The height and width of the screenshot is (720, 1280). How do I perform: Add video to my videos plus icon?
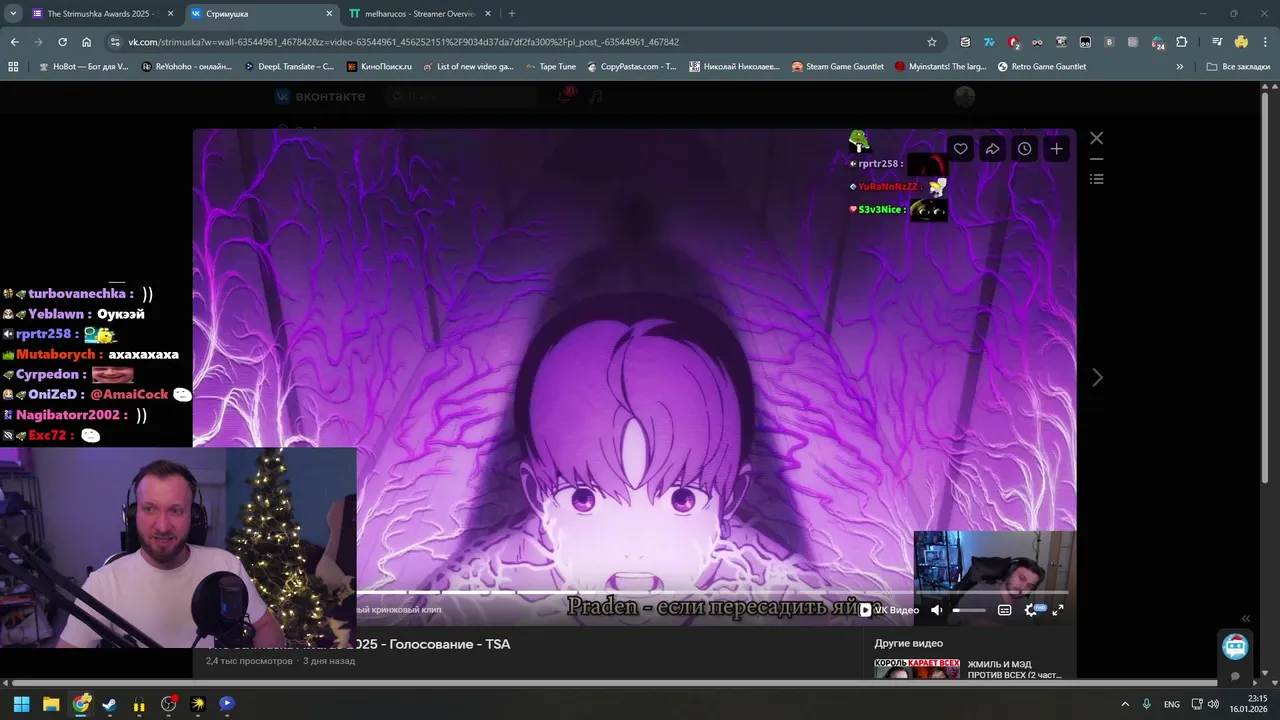tap(1057, 149)
